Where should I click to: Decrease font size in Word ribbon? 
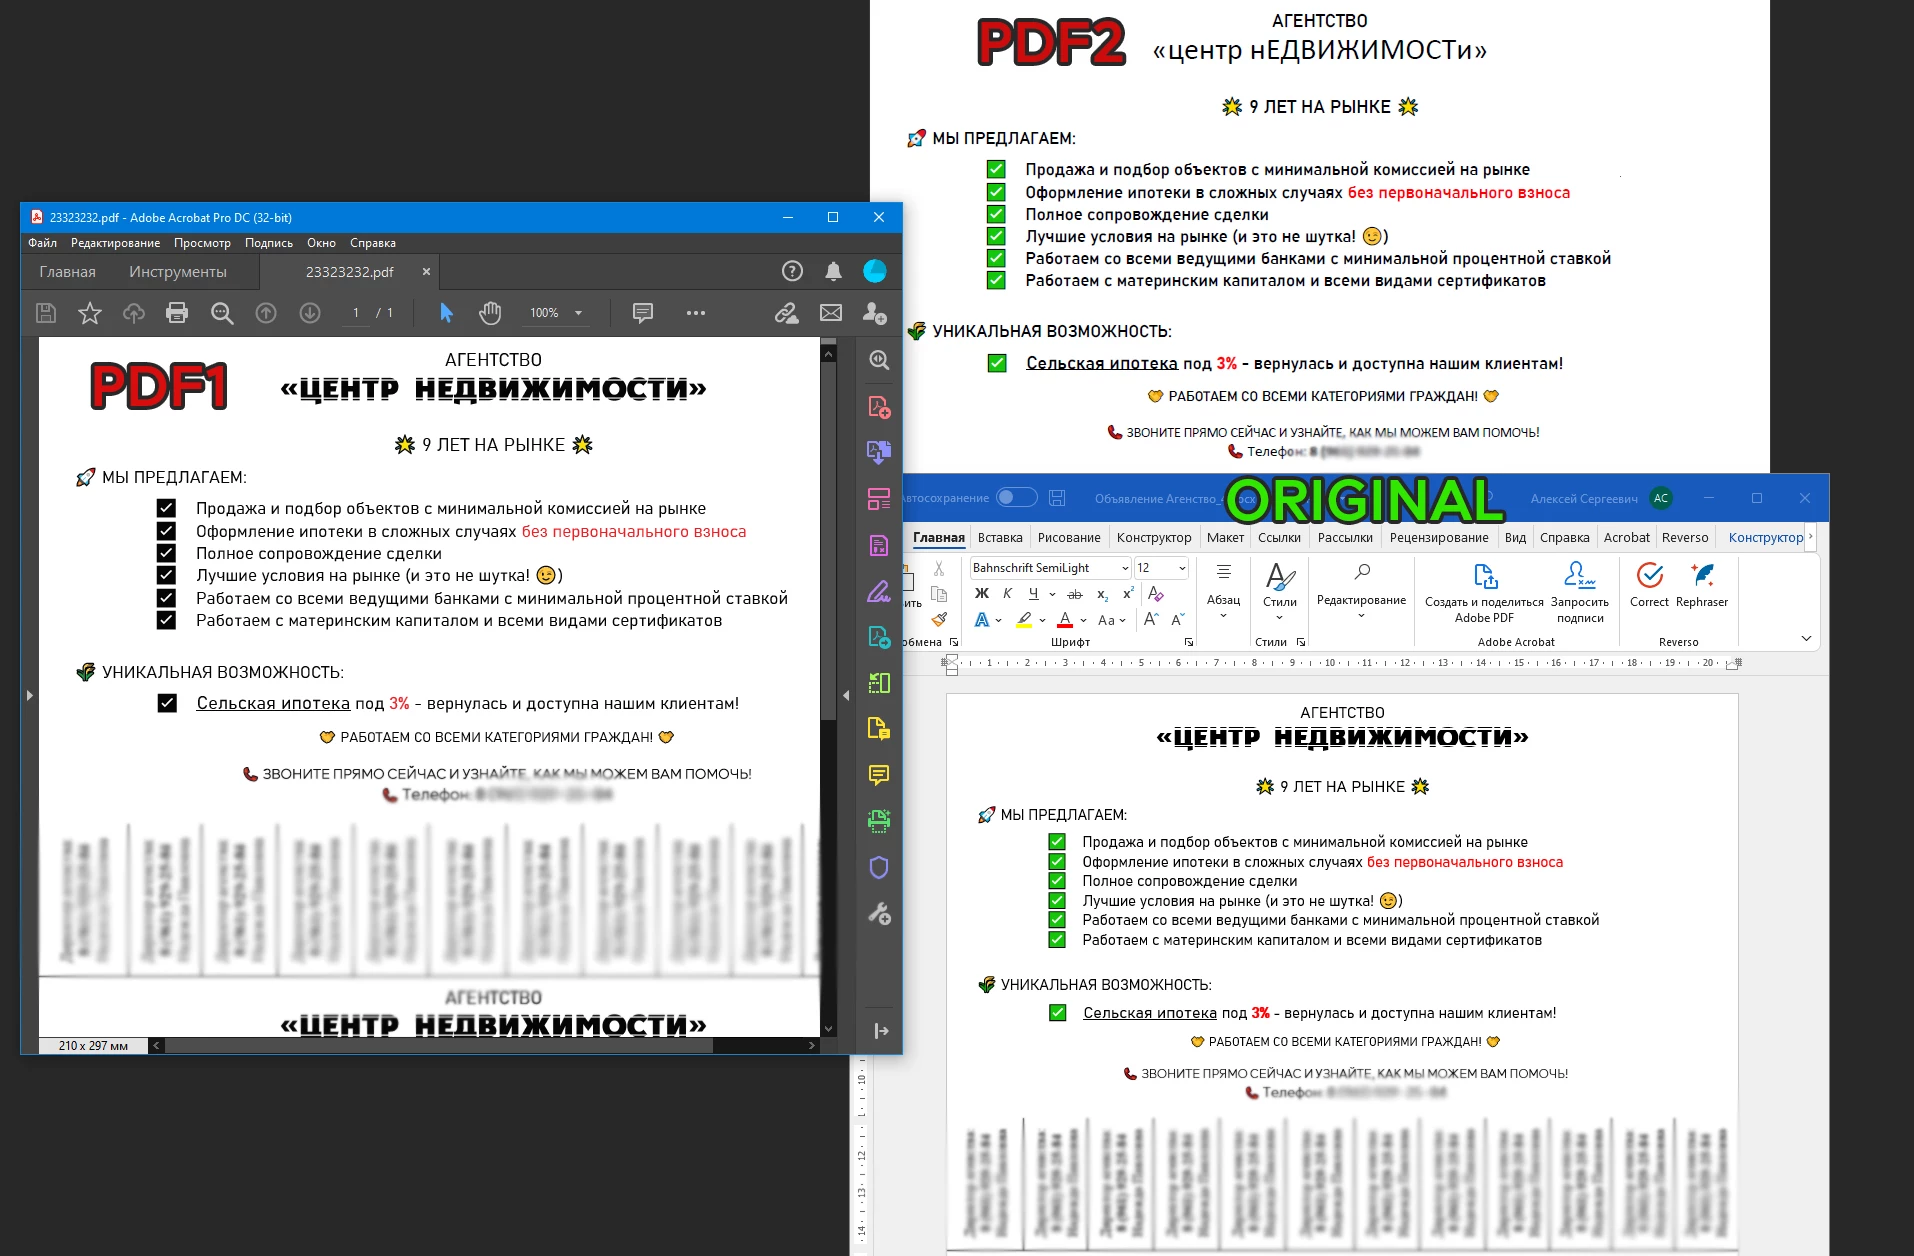tap(1177, 620)
